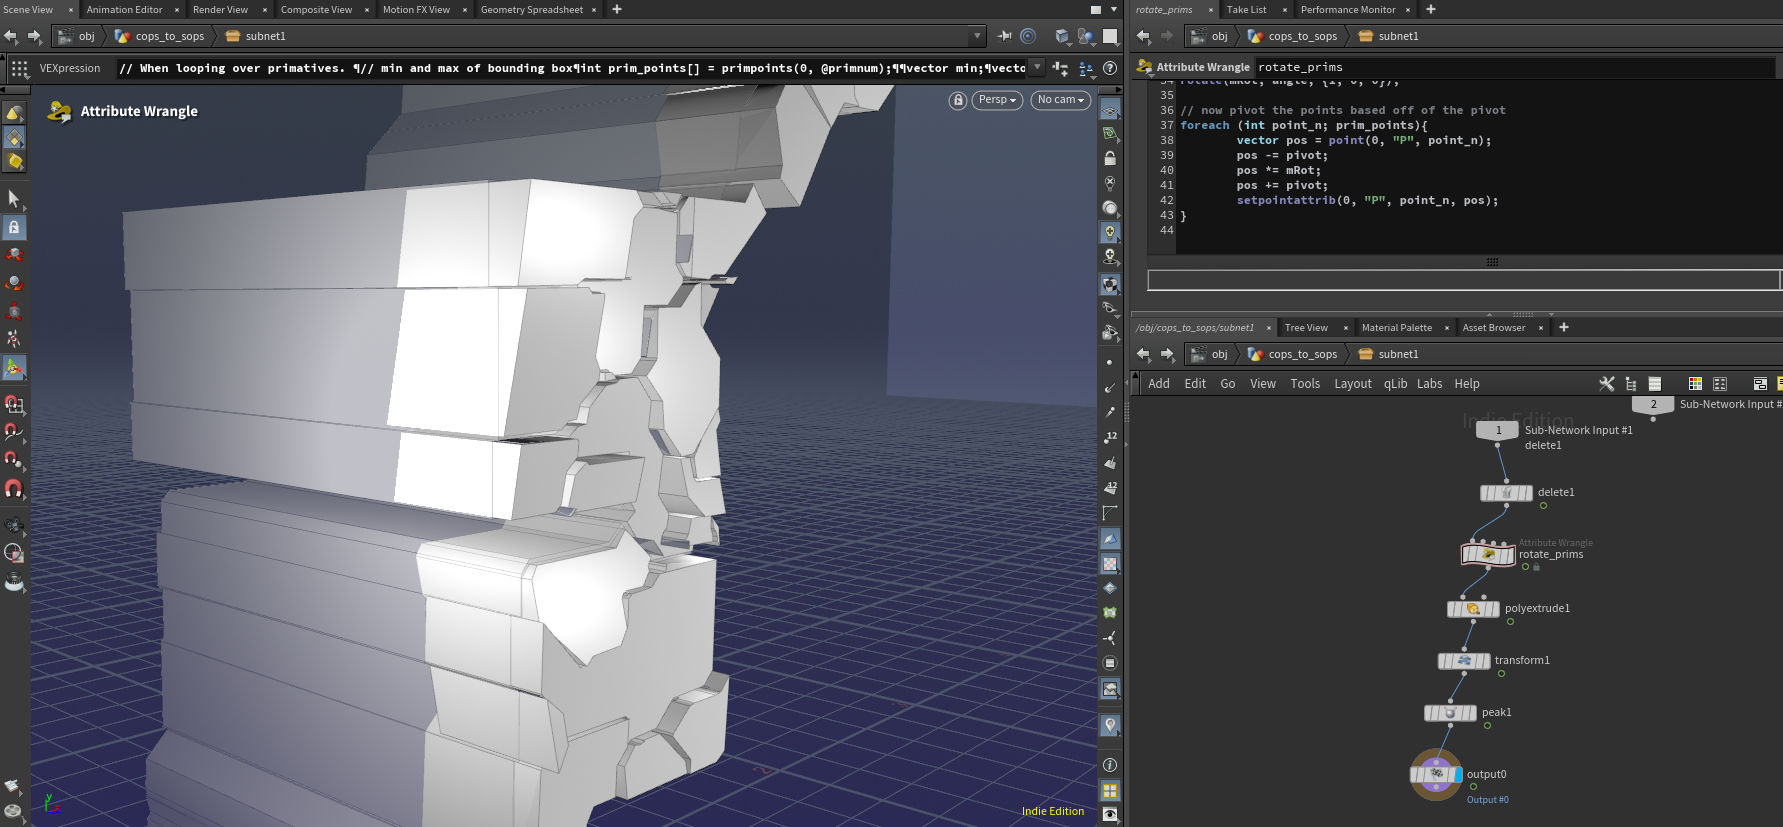Select the transform1 node in network

tap(1464, 661)
